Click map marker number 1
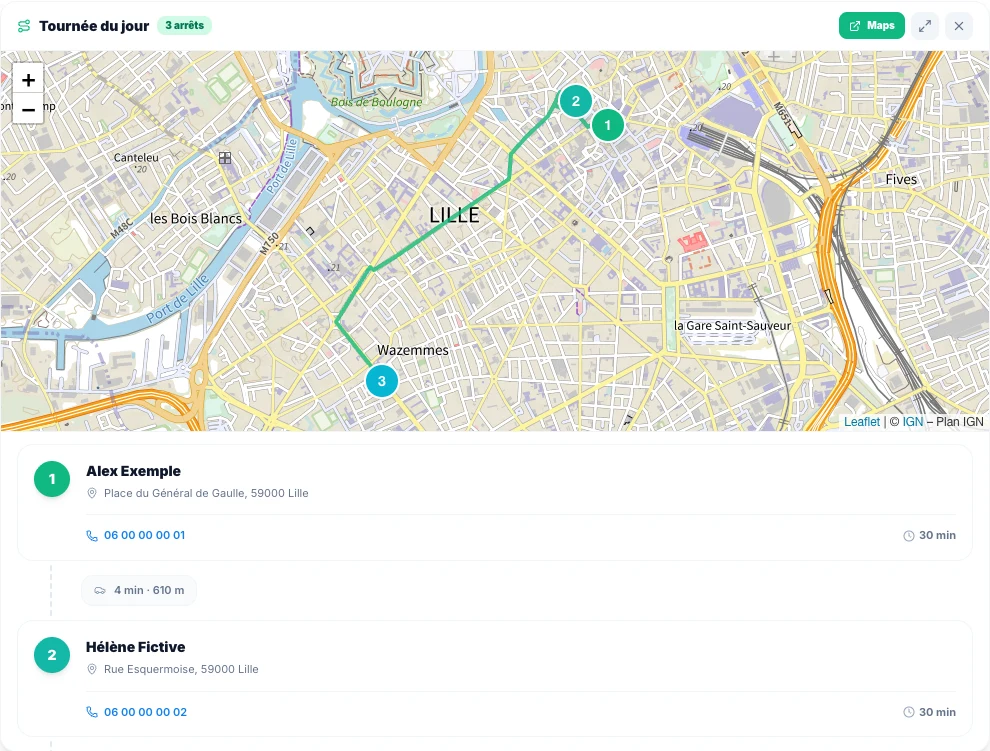This screenshot has width=990, height=751. coord(607,125)
